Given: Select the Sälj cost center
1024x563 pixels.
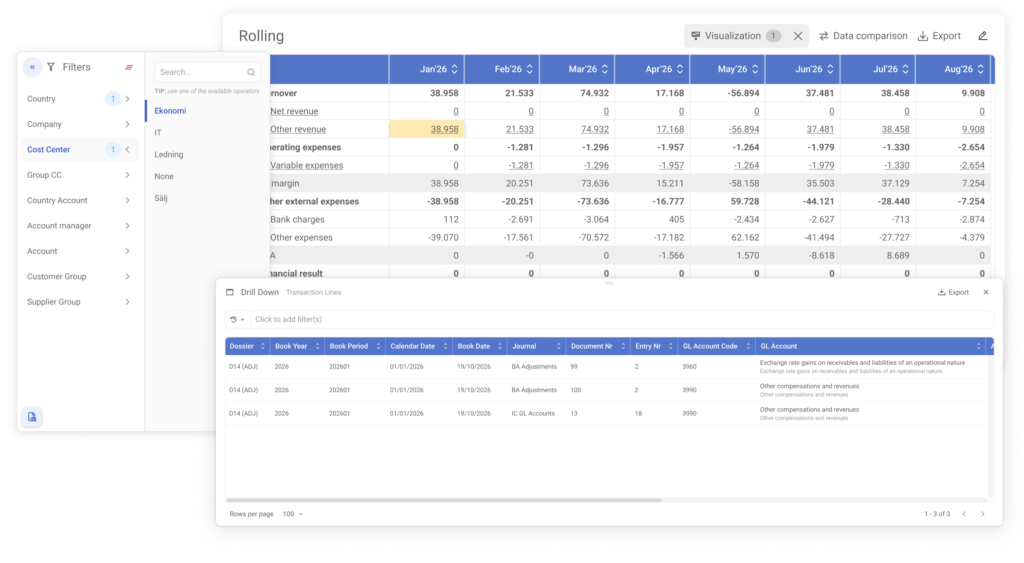Looking at the screenshot, I should pyautogui.click(x=161, y=198).
